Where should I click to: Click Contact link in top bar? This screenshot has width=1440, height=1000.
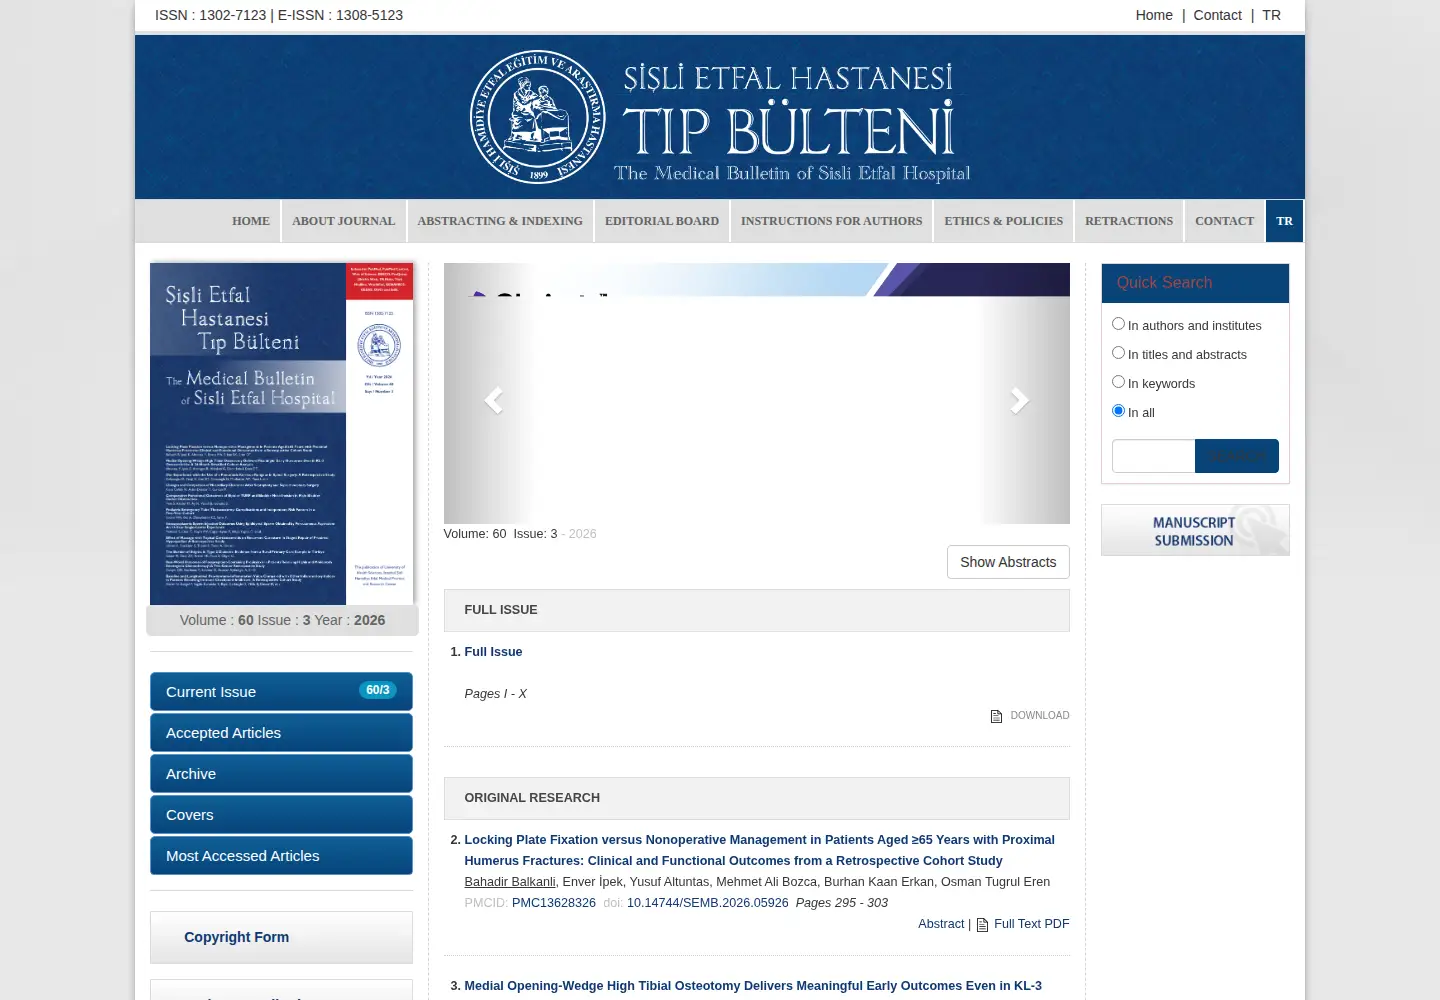1217,15
